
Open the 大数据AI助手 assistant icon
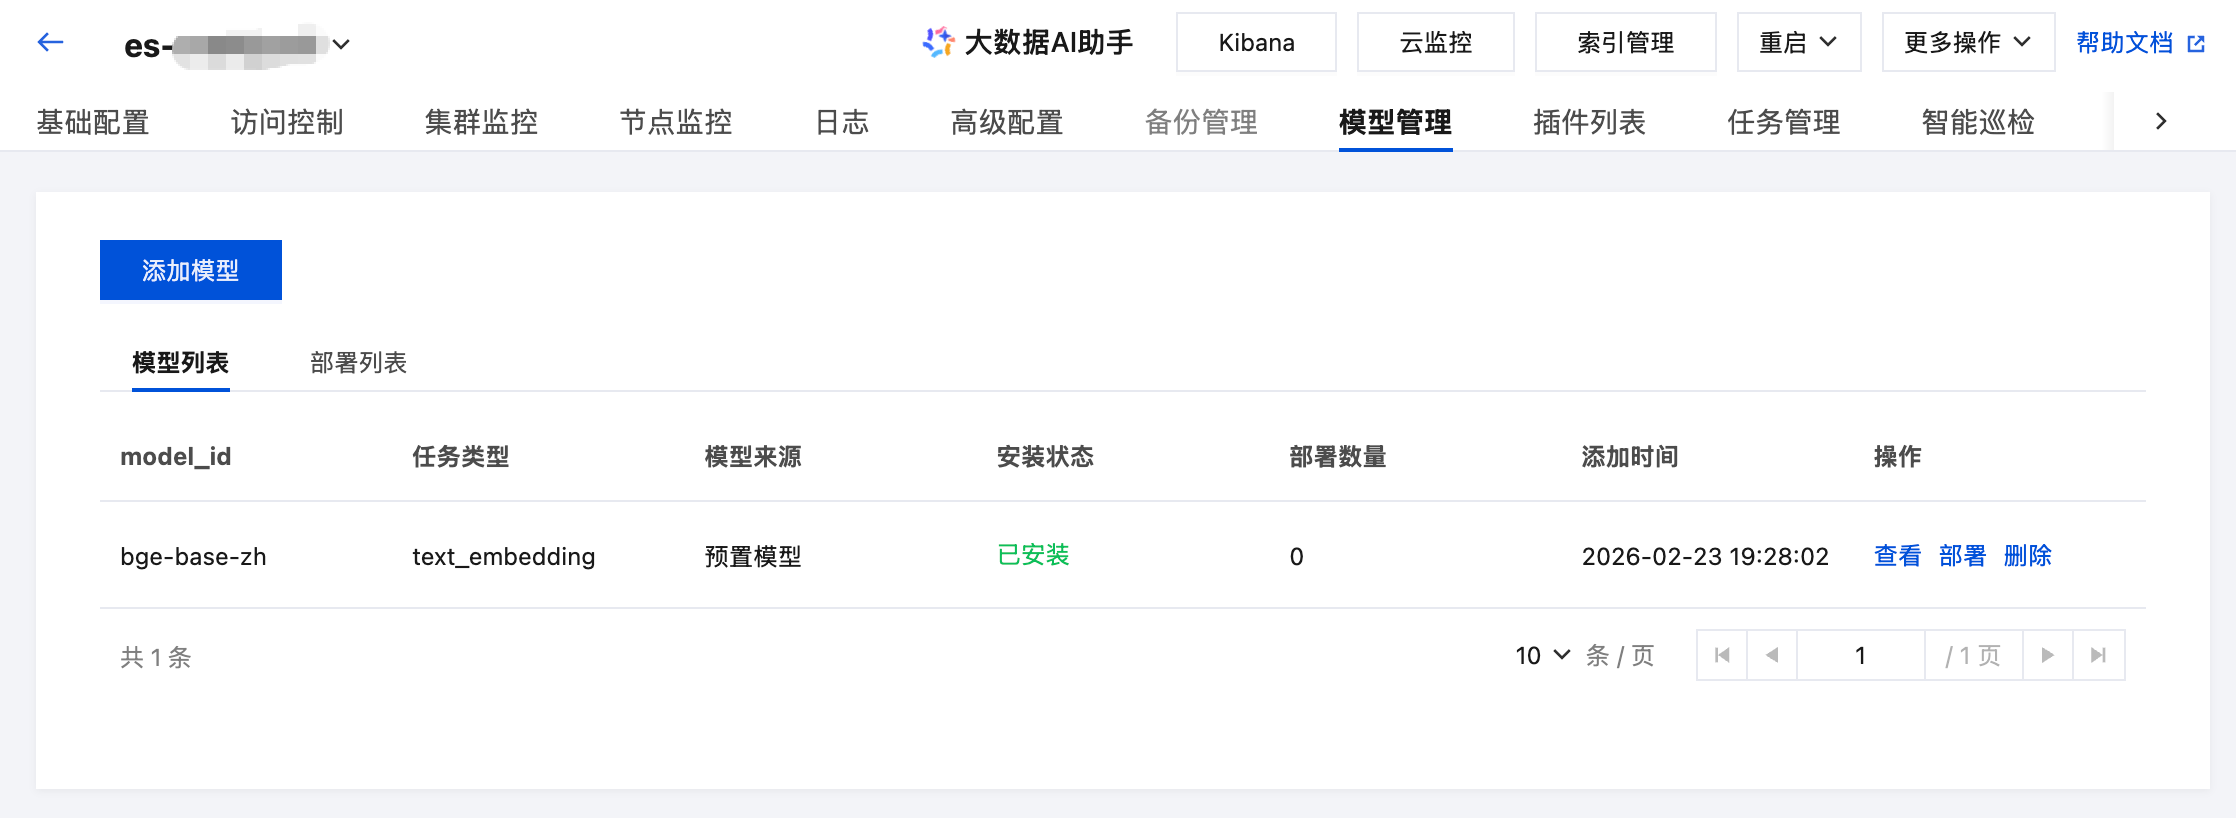point(938,42)
